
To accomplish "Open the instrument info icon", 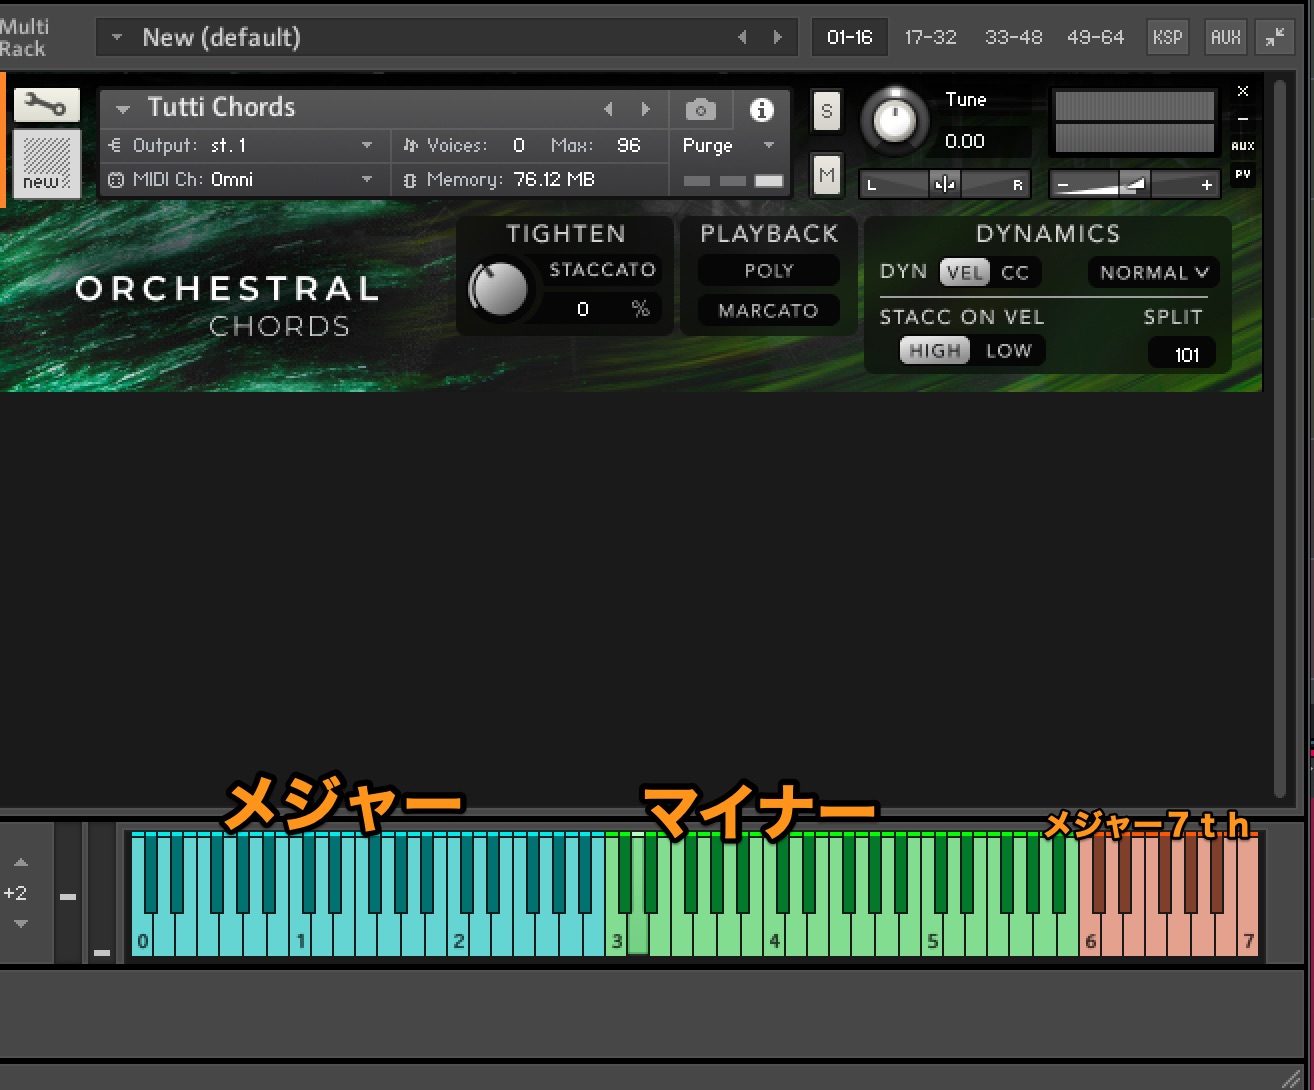I will pos(761,109).
